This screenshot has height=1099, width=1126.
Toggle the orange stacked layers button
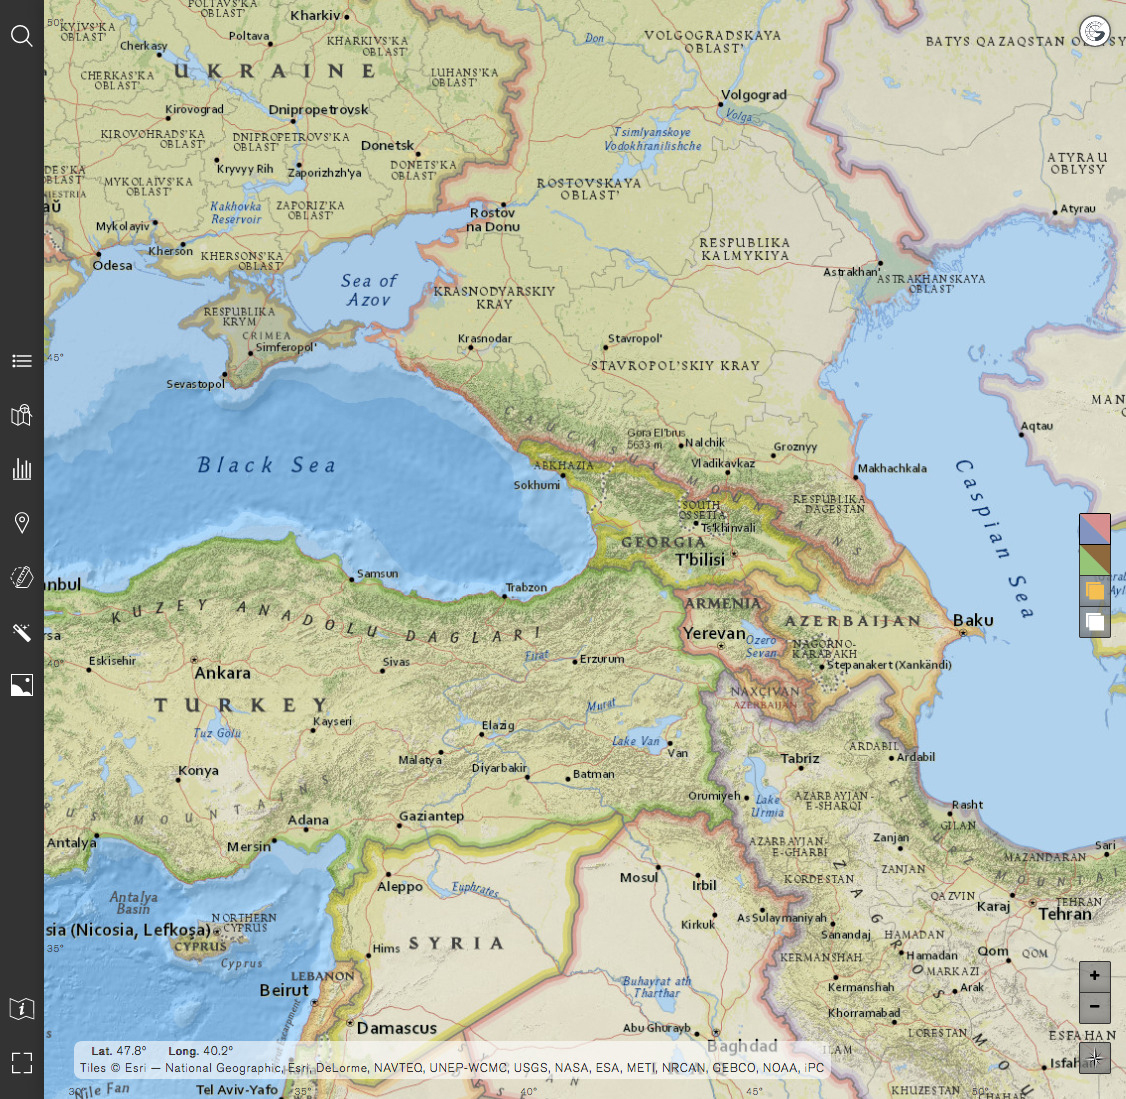point(1094,591)
